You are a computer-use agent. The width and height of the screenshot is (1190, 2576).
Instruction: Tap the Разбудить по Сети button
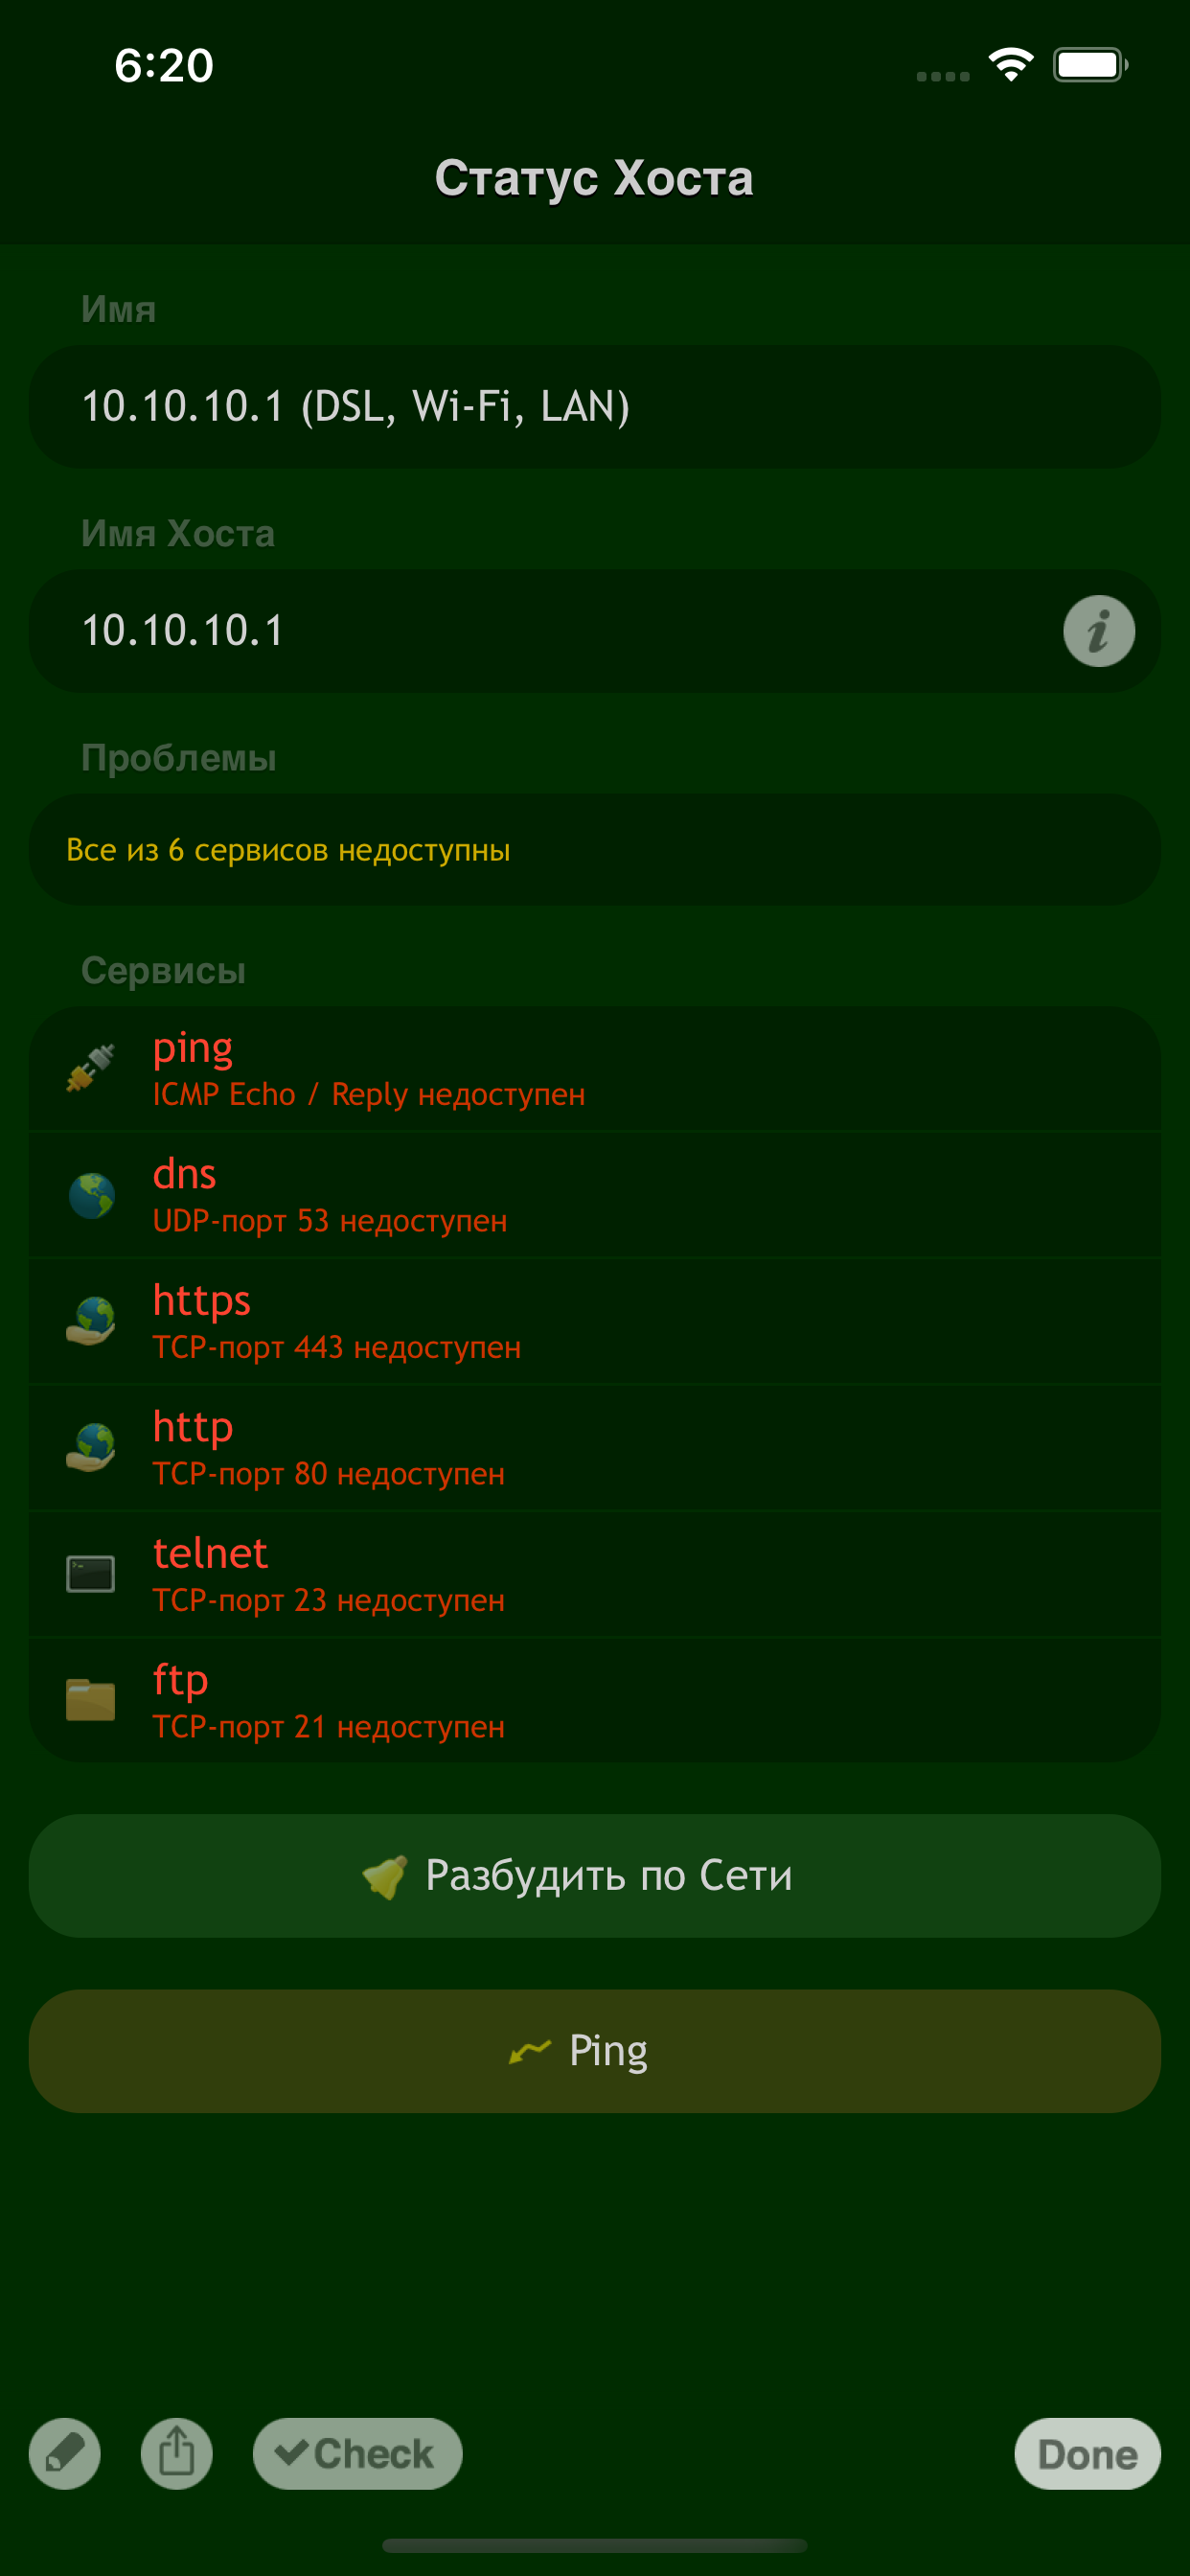pyautogui.click(x=595, y=1875)
